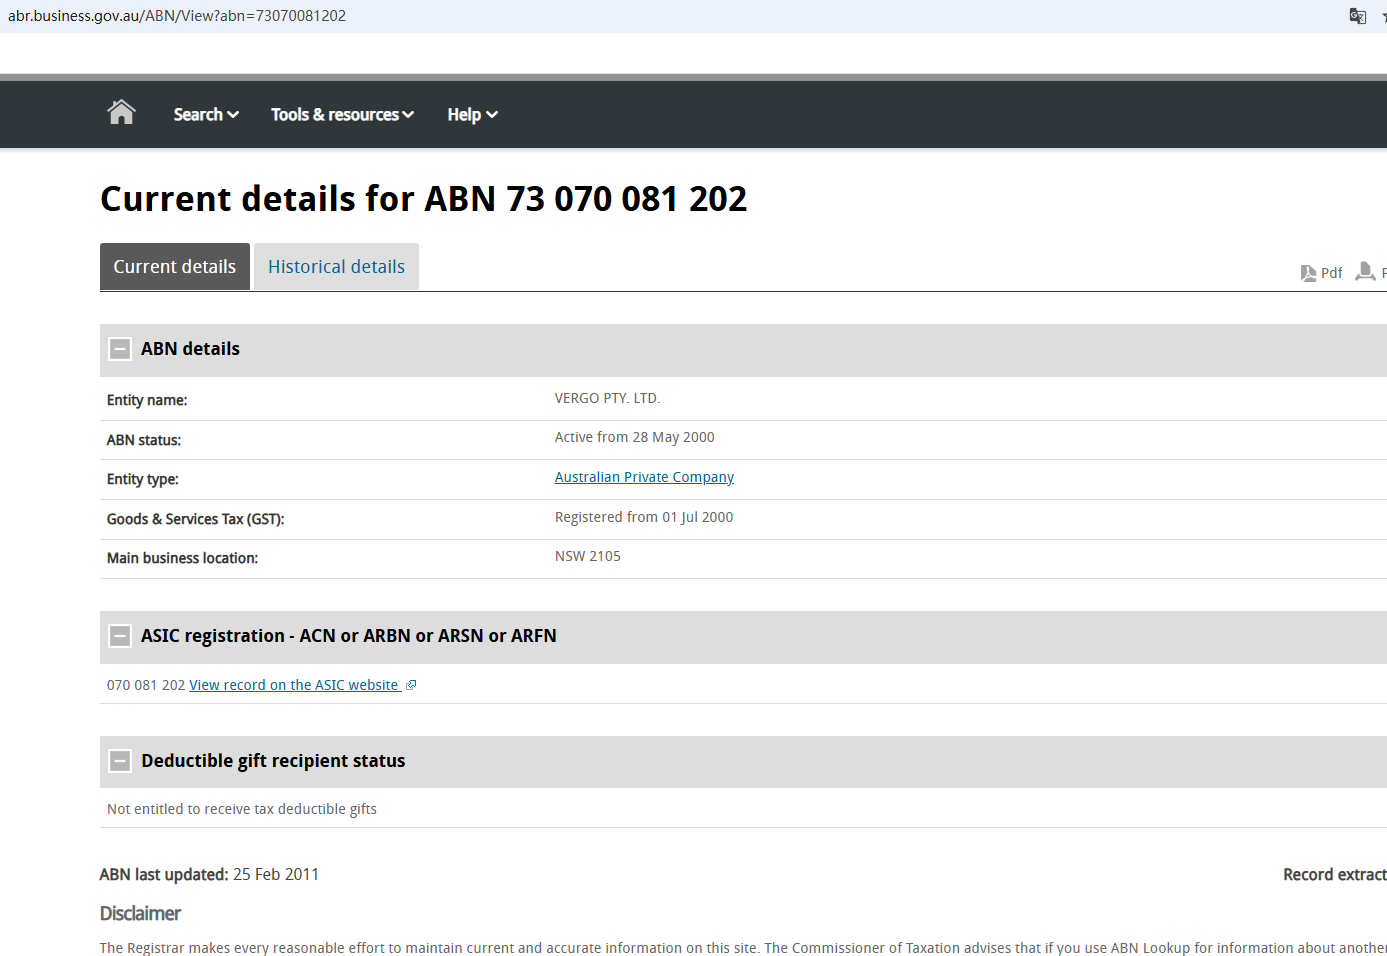
Task: Open the Australian Private Company link
Action: [x=644, y=477]
